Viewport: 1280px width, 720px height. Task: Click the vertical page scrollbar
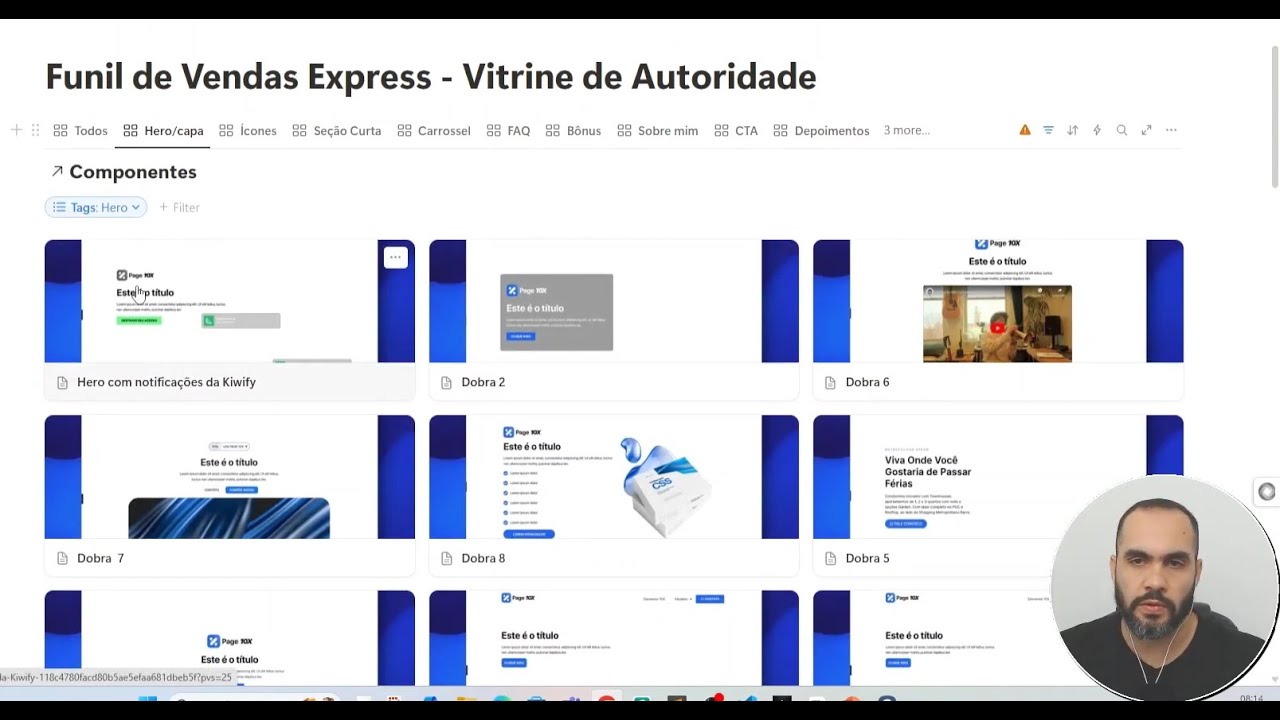[1274, 116]
